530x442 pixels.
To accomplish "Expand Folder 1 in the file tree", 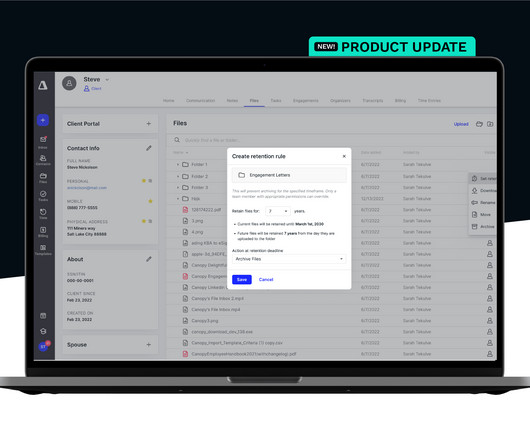I will tap(178, 165).
